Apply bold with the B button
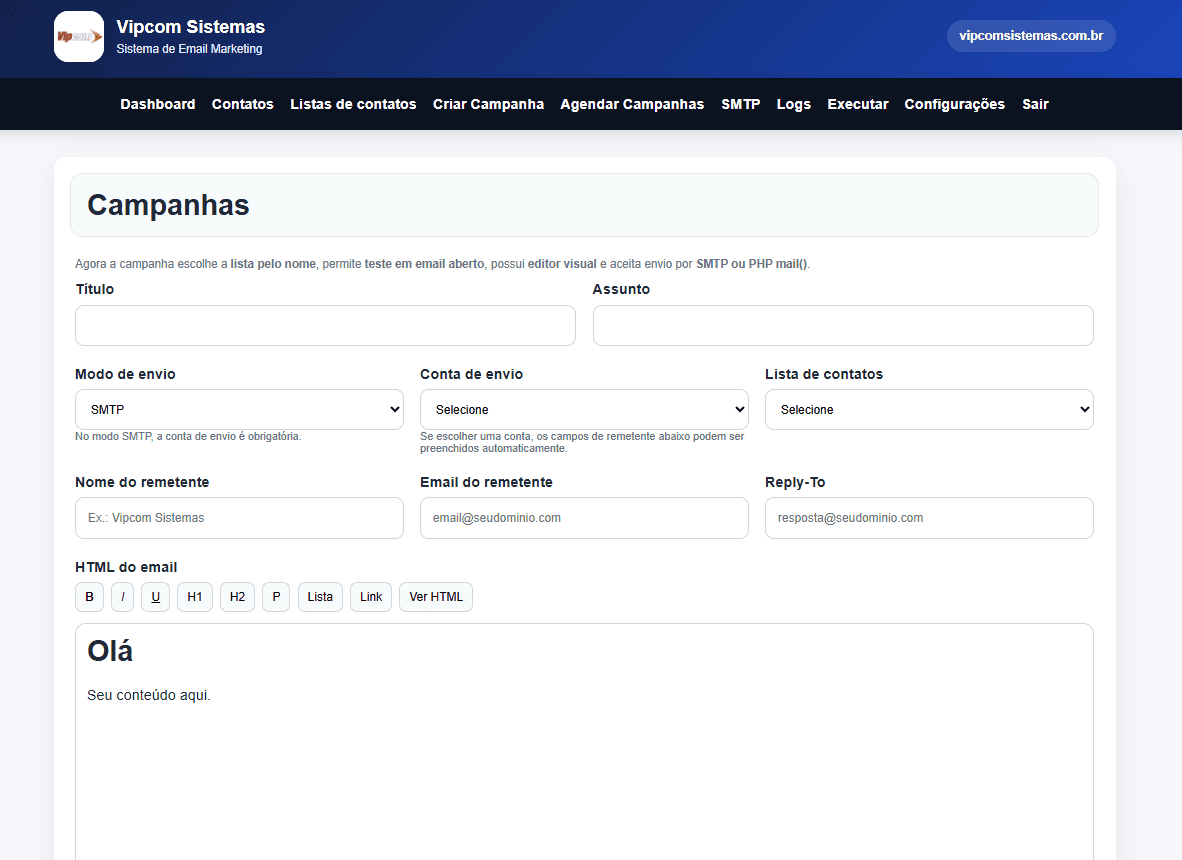 pyautogui.click(x=89, y=597)
